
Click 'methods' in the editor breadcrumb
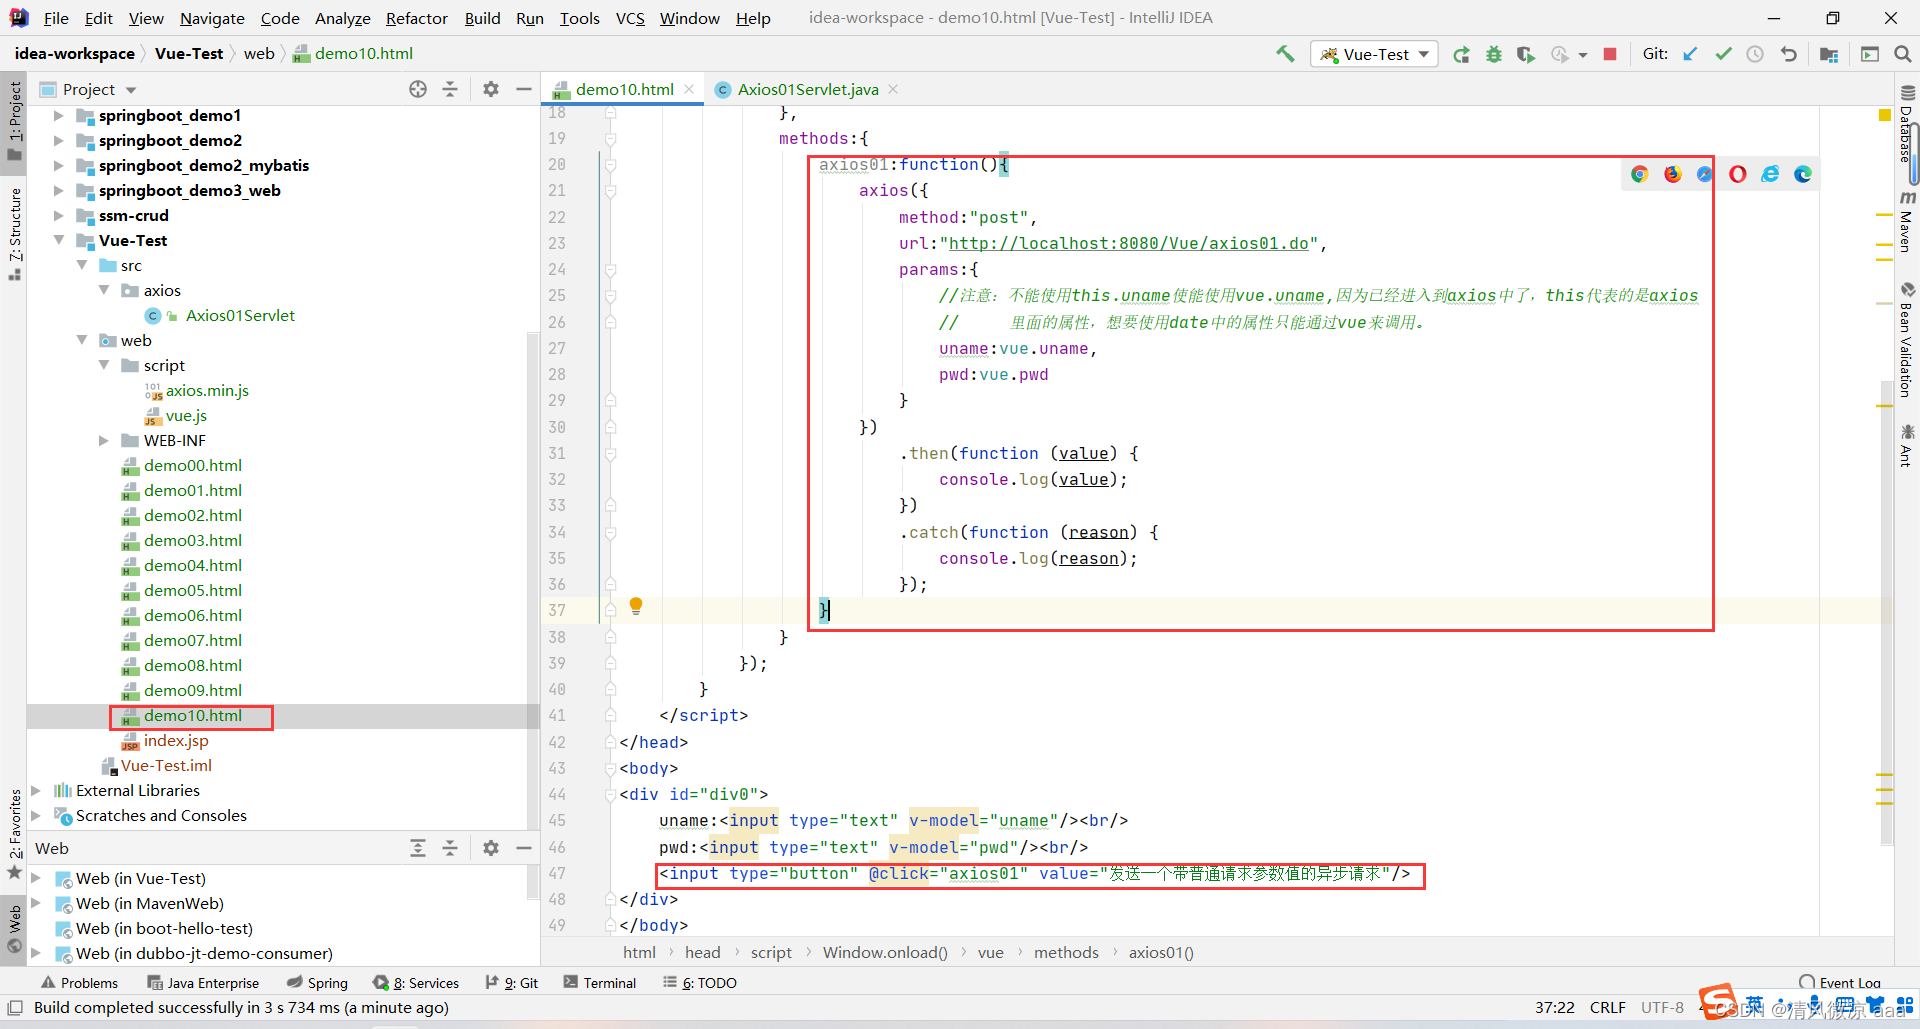coord(1066,953)
